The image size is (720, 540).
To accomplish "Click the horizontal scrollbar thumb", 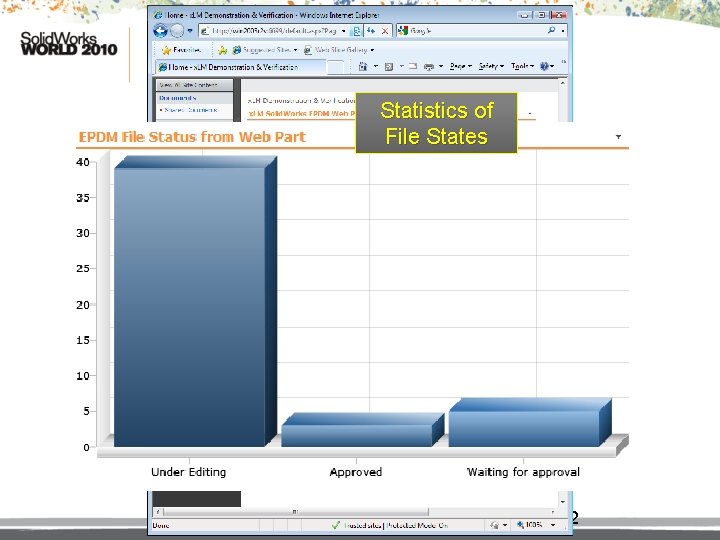I will coord(296,512).
